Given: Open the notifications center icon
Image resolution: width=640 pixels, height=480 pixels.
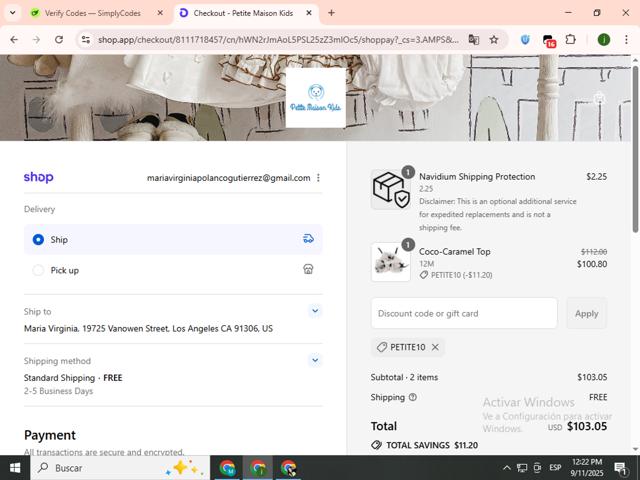Looking at the screenshot, I should [620, 468].
